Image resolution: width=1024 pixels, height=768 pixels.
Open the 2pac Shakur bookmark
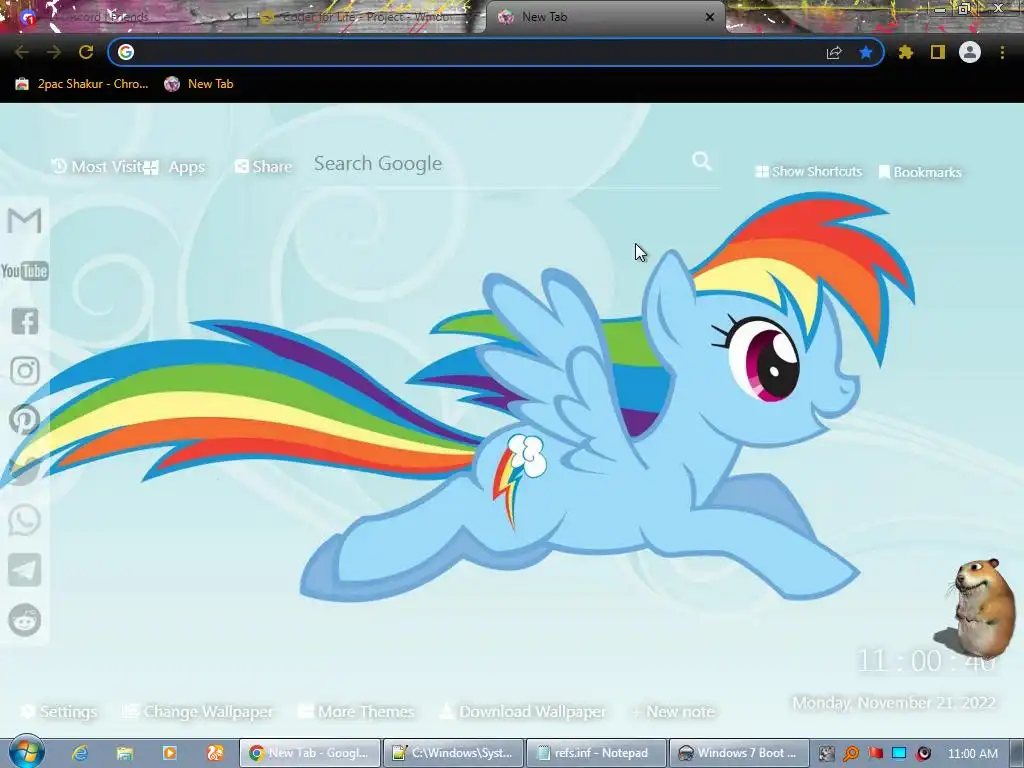click(82, 84)
